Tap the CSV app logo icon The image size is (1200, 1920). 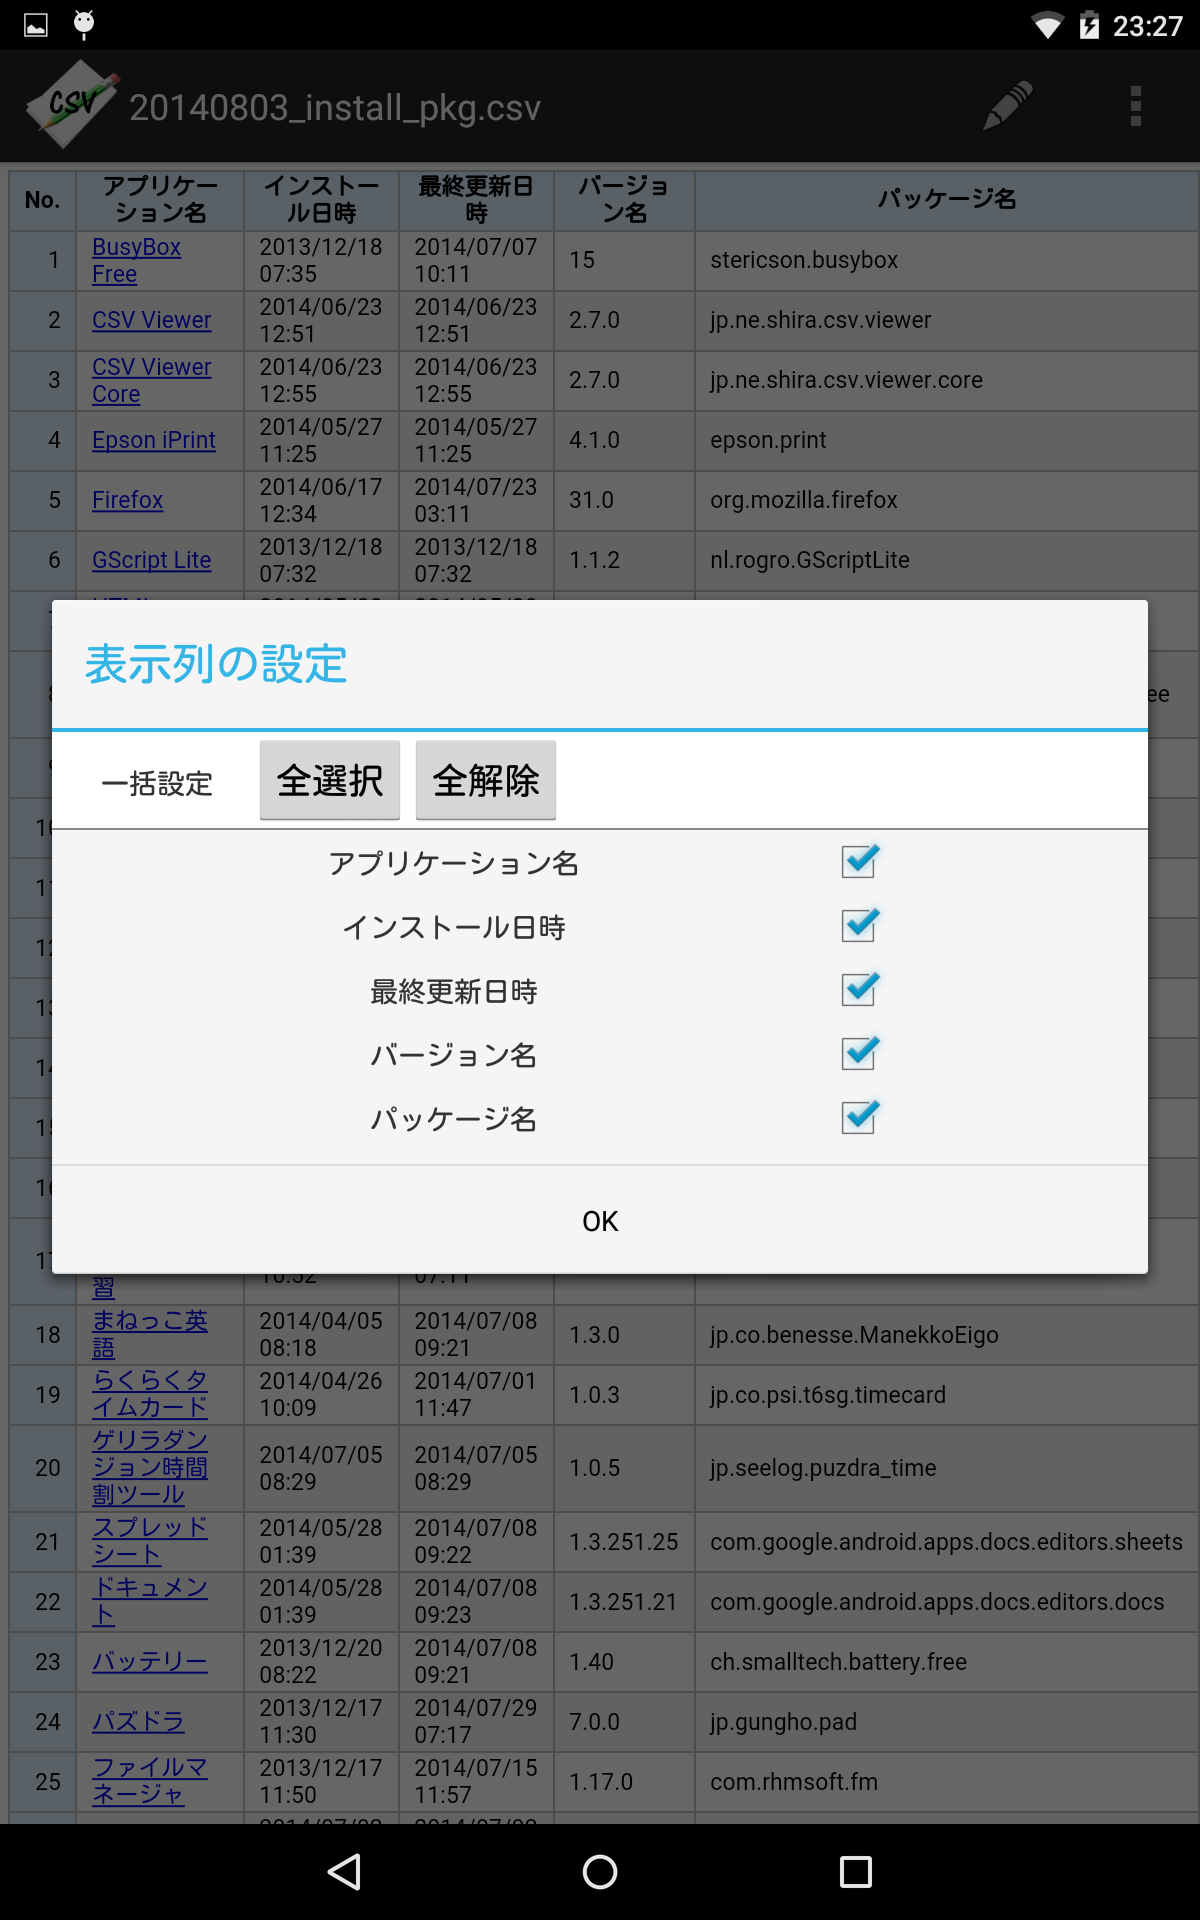click(x=72, y=104)
